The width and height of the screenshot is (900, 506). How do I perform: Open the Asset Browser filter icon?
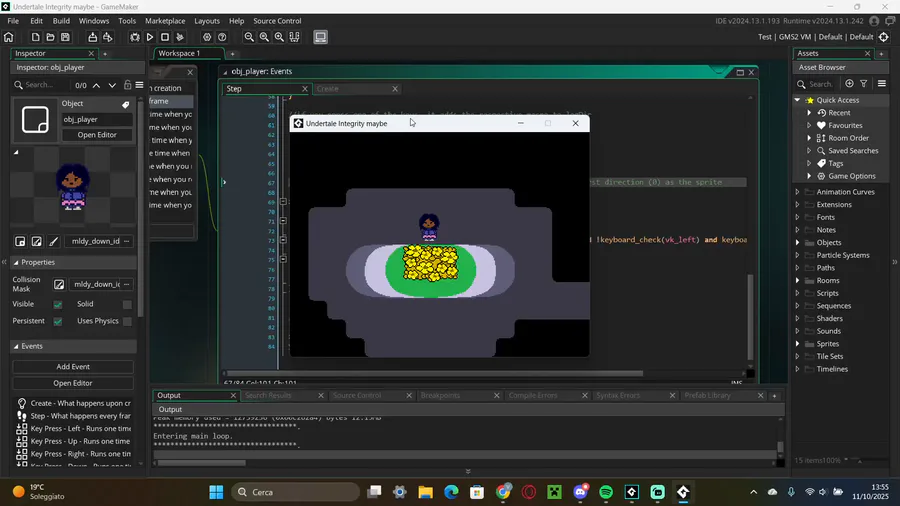point(864,84)
